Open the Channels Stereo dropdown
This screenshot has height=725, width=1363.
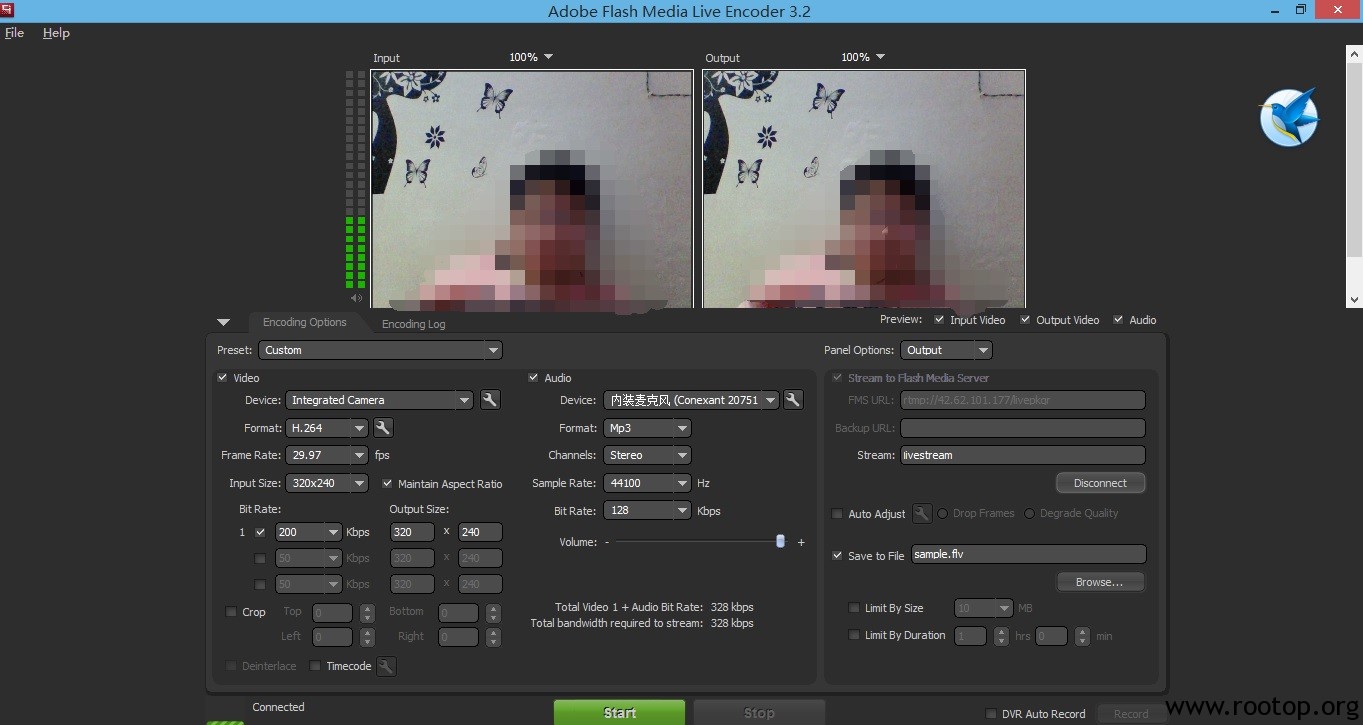647,455
